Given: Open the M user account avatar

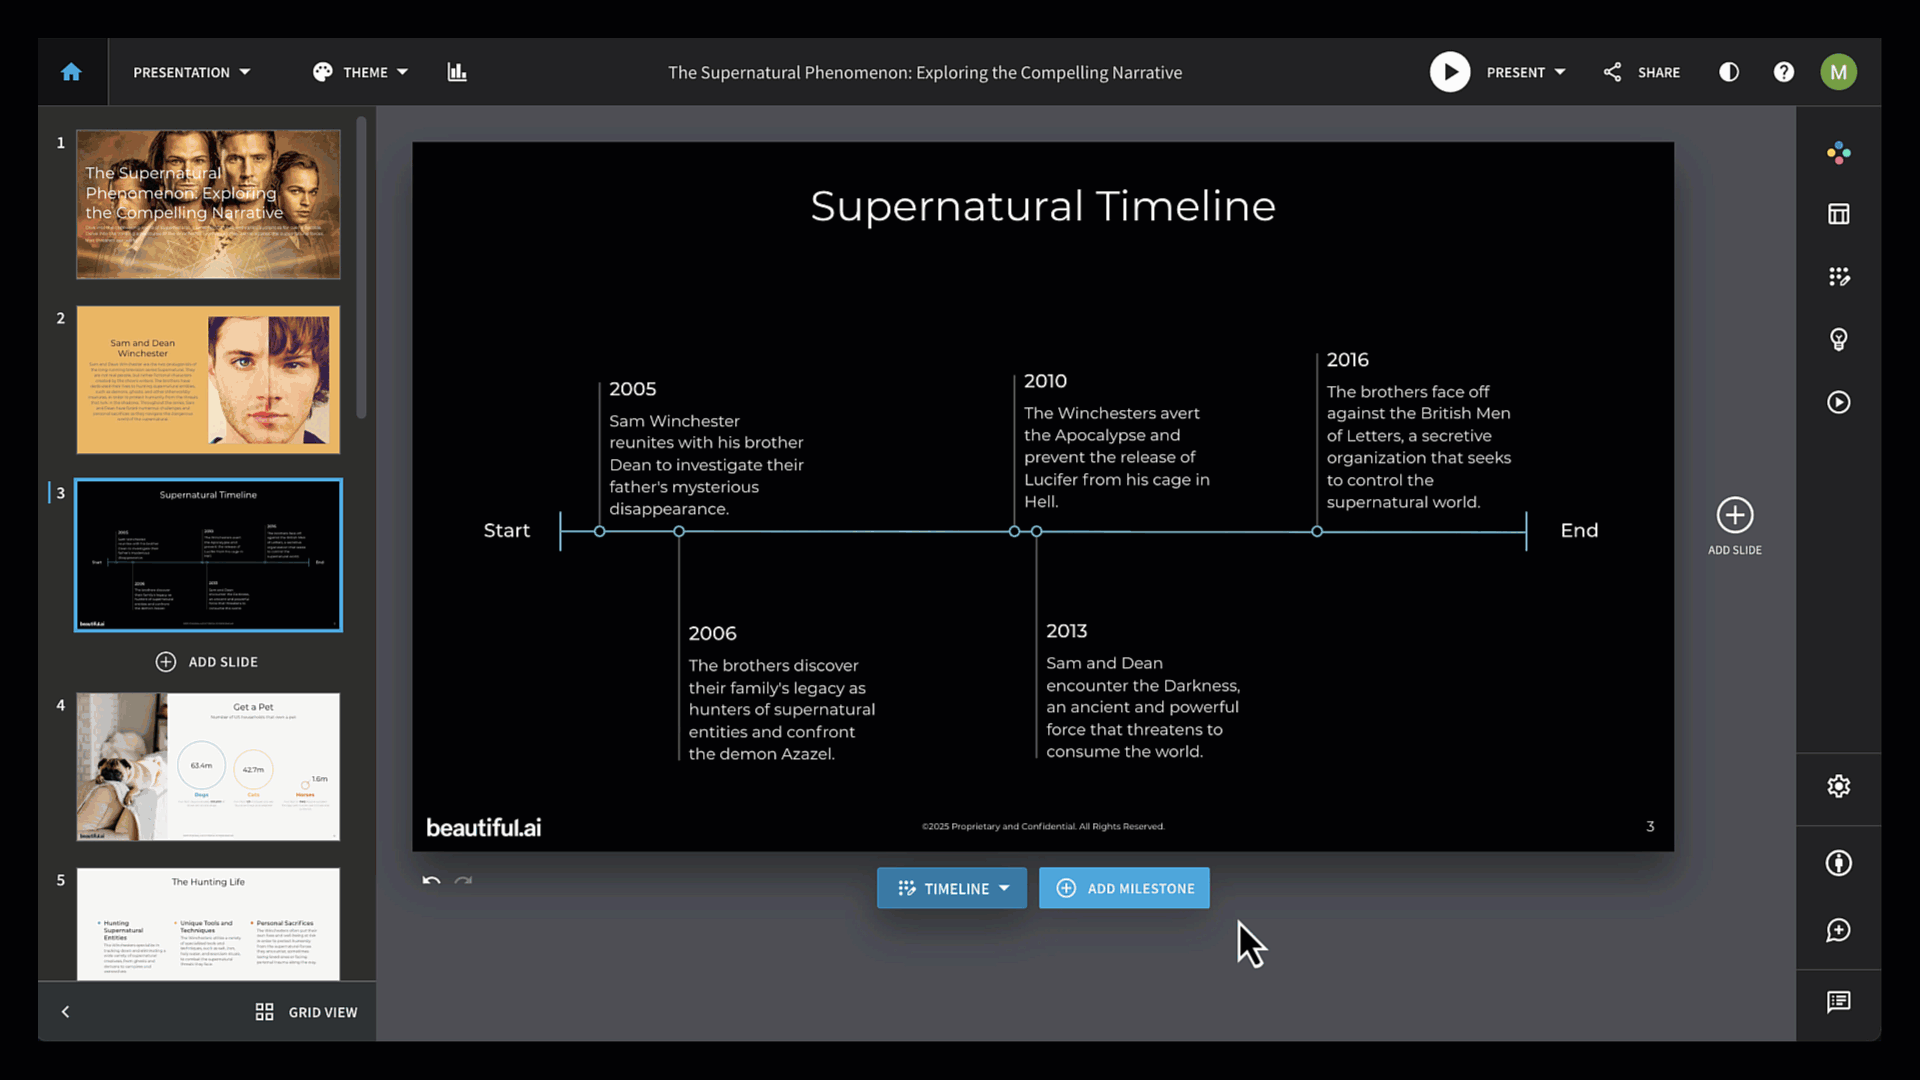Looking at the screenshot, I should point(1838,72).
